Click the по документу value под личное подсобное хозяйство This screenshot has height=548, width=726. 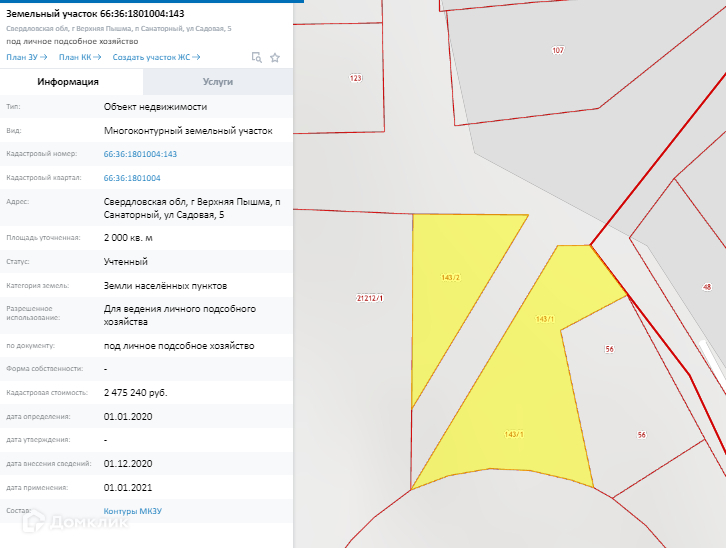179,346
